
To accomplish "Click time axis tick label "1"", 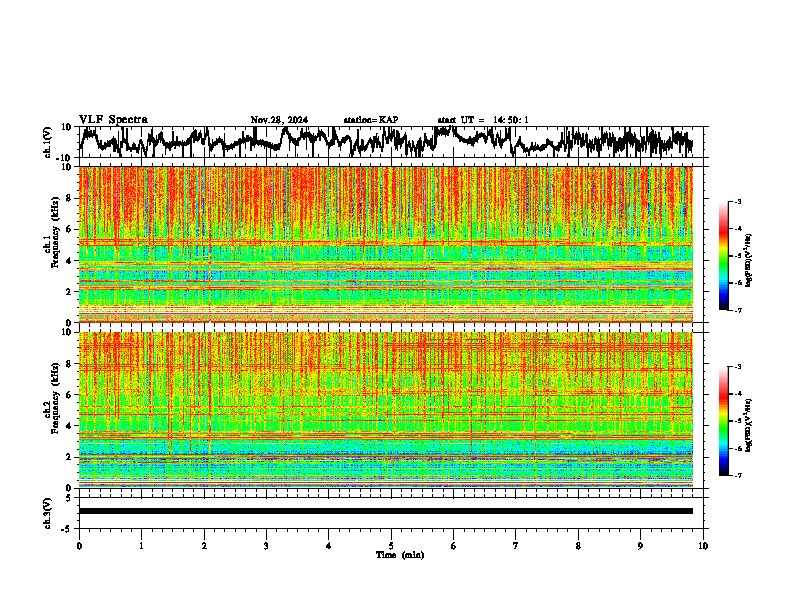I will [x=141, y=546].
